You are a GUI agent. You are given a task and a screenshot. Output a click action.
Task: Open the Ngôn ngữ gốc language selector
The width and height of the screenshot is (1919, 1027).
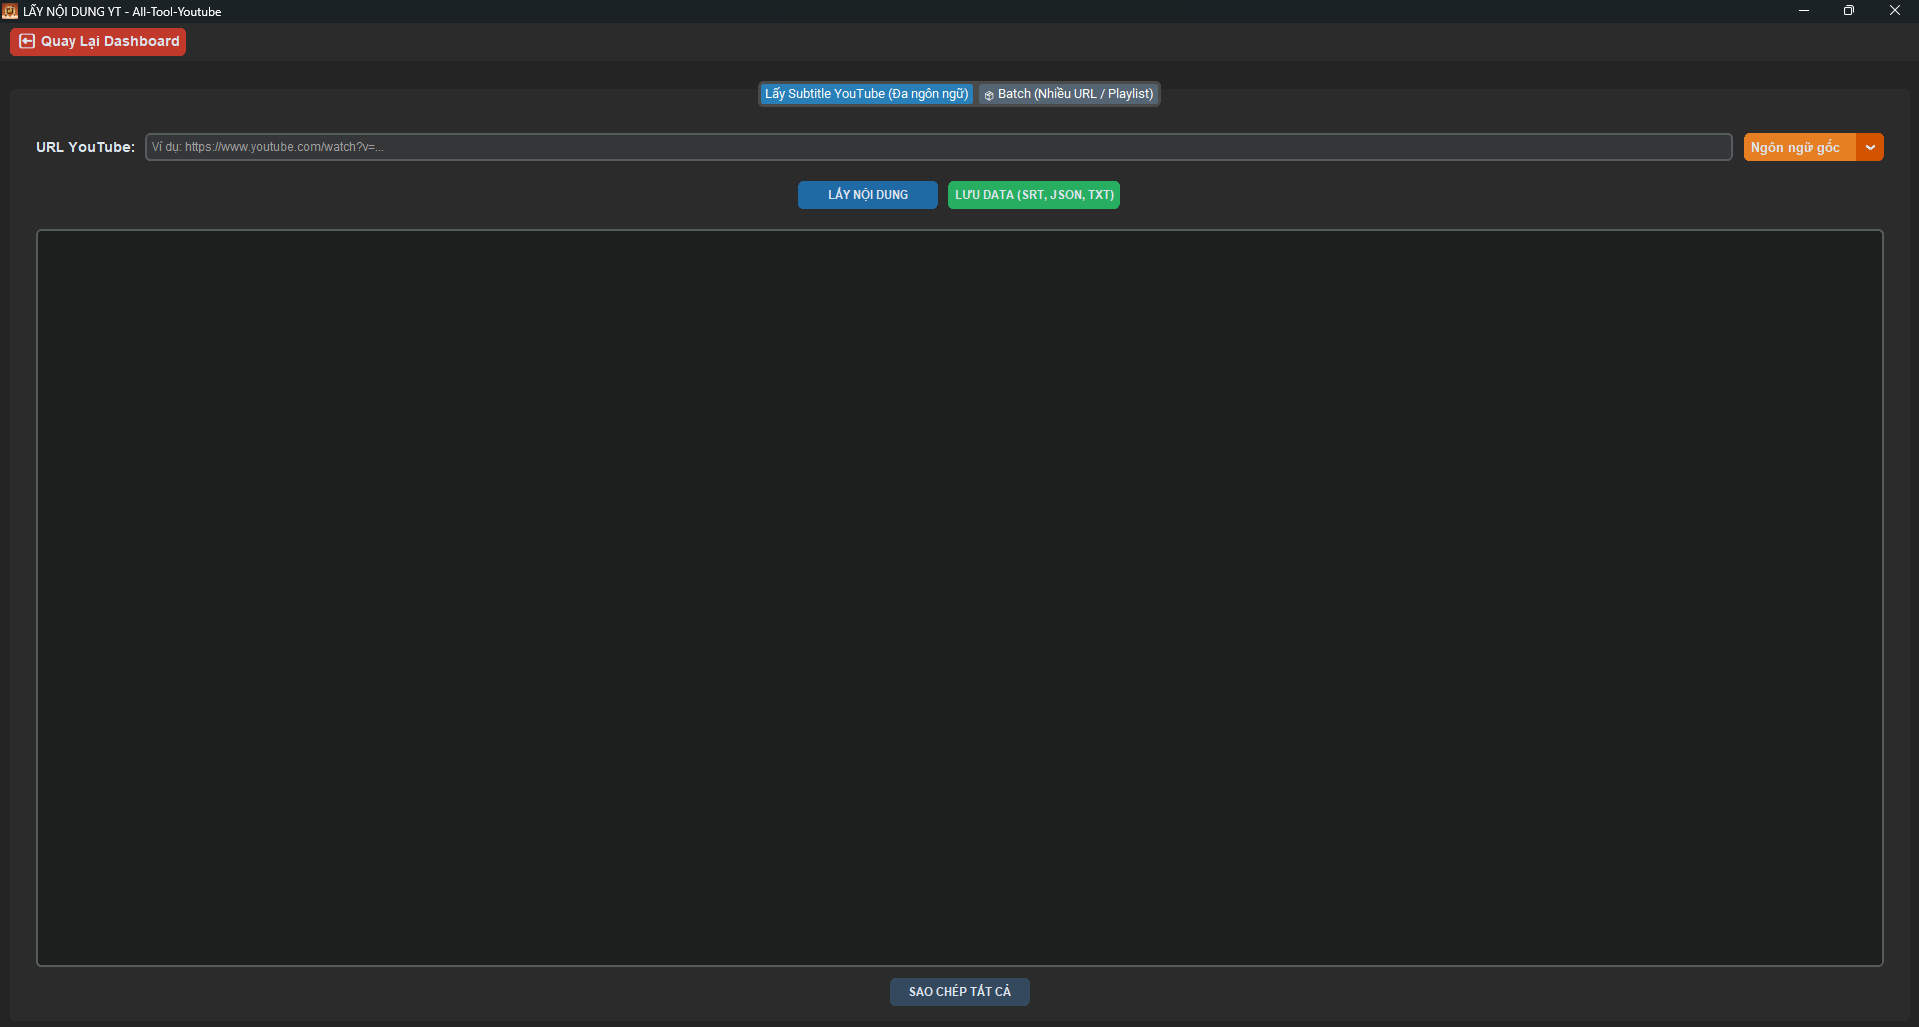click(x=1799, y=147)
